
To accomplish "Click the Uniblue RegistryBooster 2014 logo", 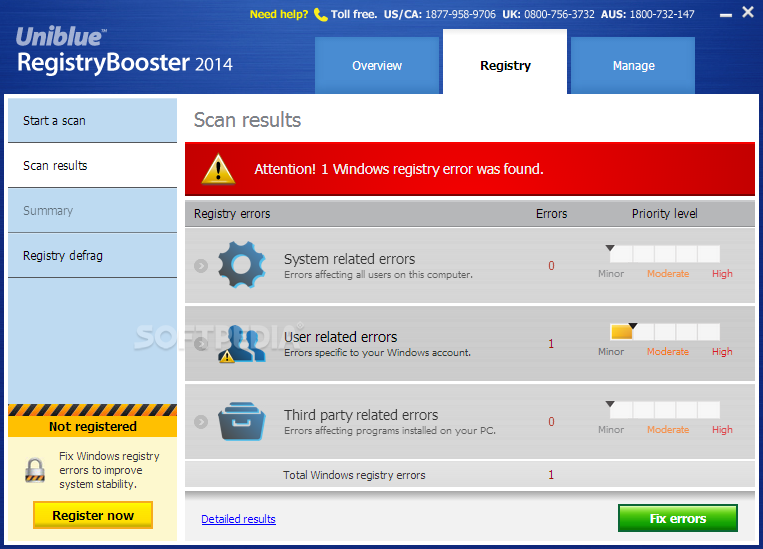I will (125, 51).
